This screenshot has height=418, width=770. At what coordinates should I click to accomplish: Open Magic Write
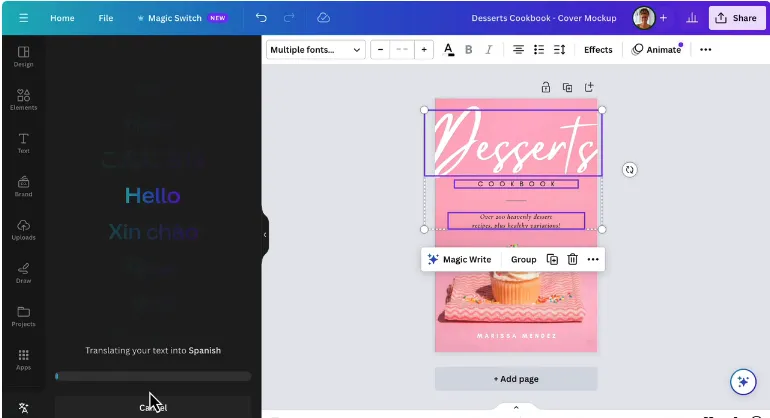(x=460, y=259)
